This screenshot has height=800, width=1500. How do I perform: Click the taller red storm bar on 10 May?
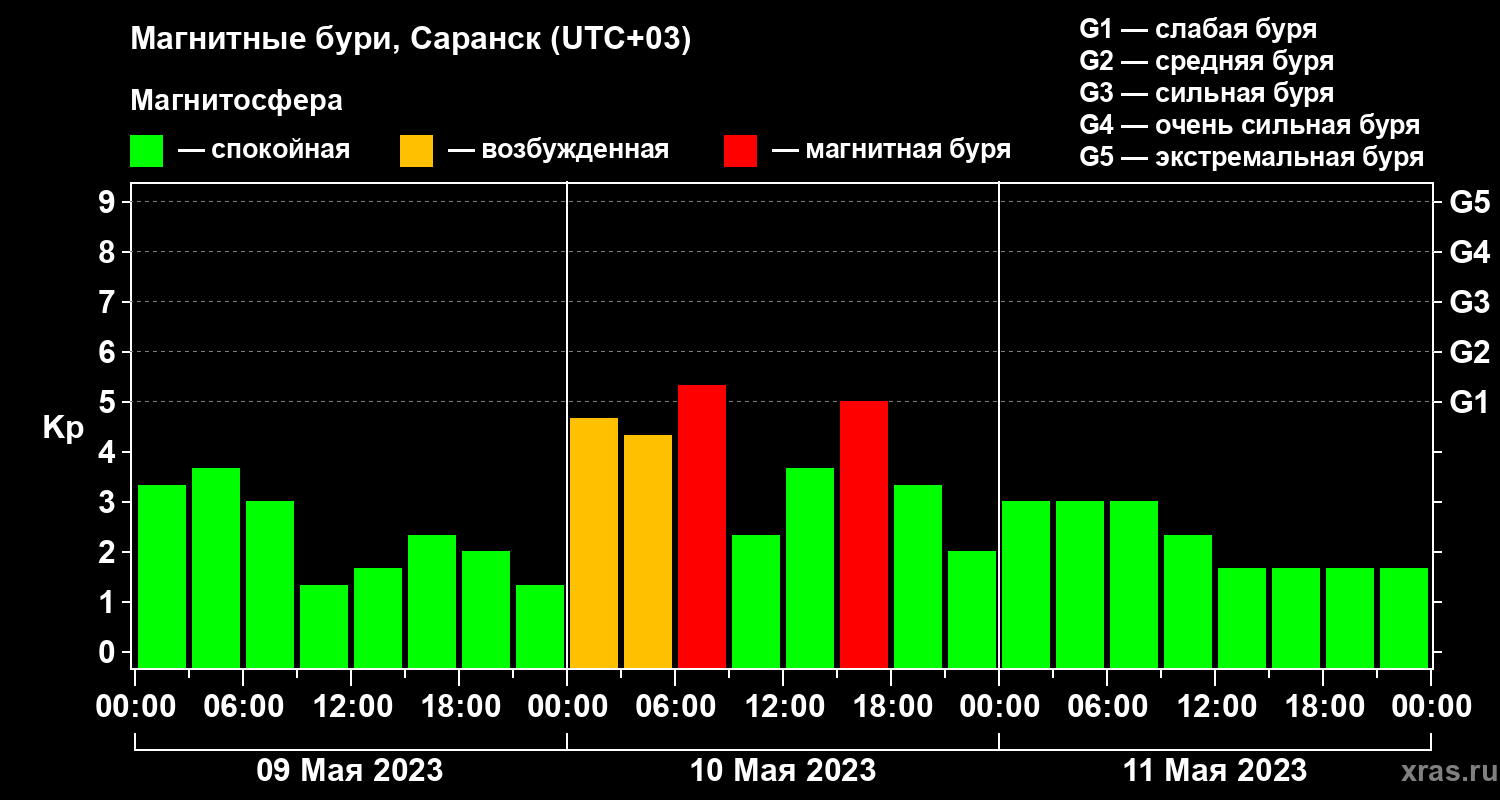click(x=702, y=526)
